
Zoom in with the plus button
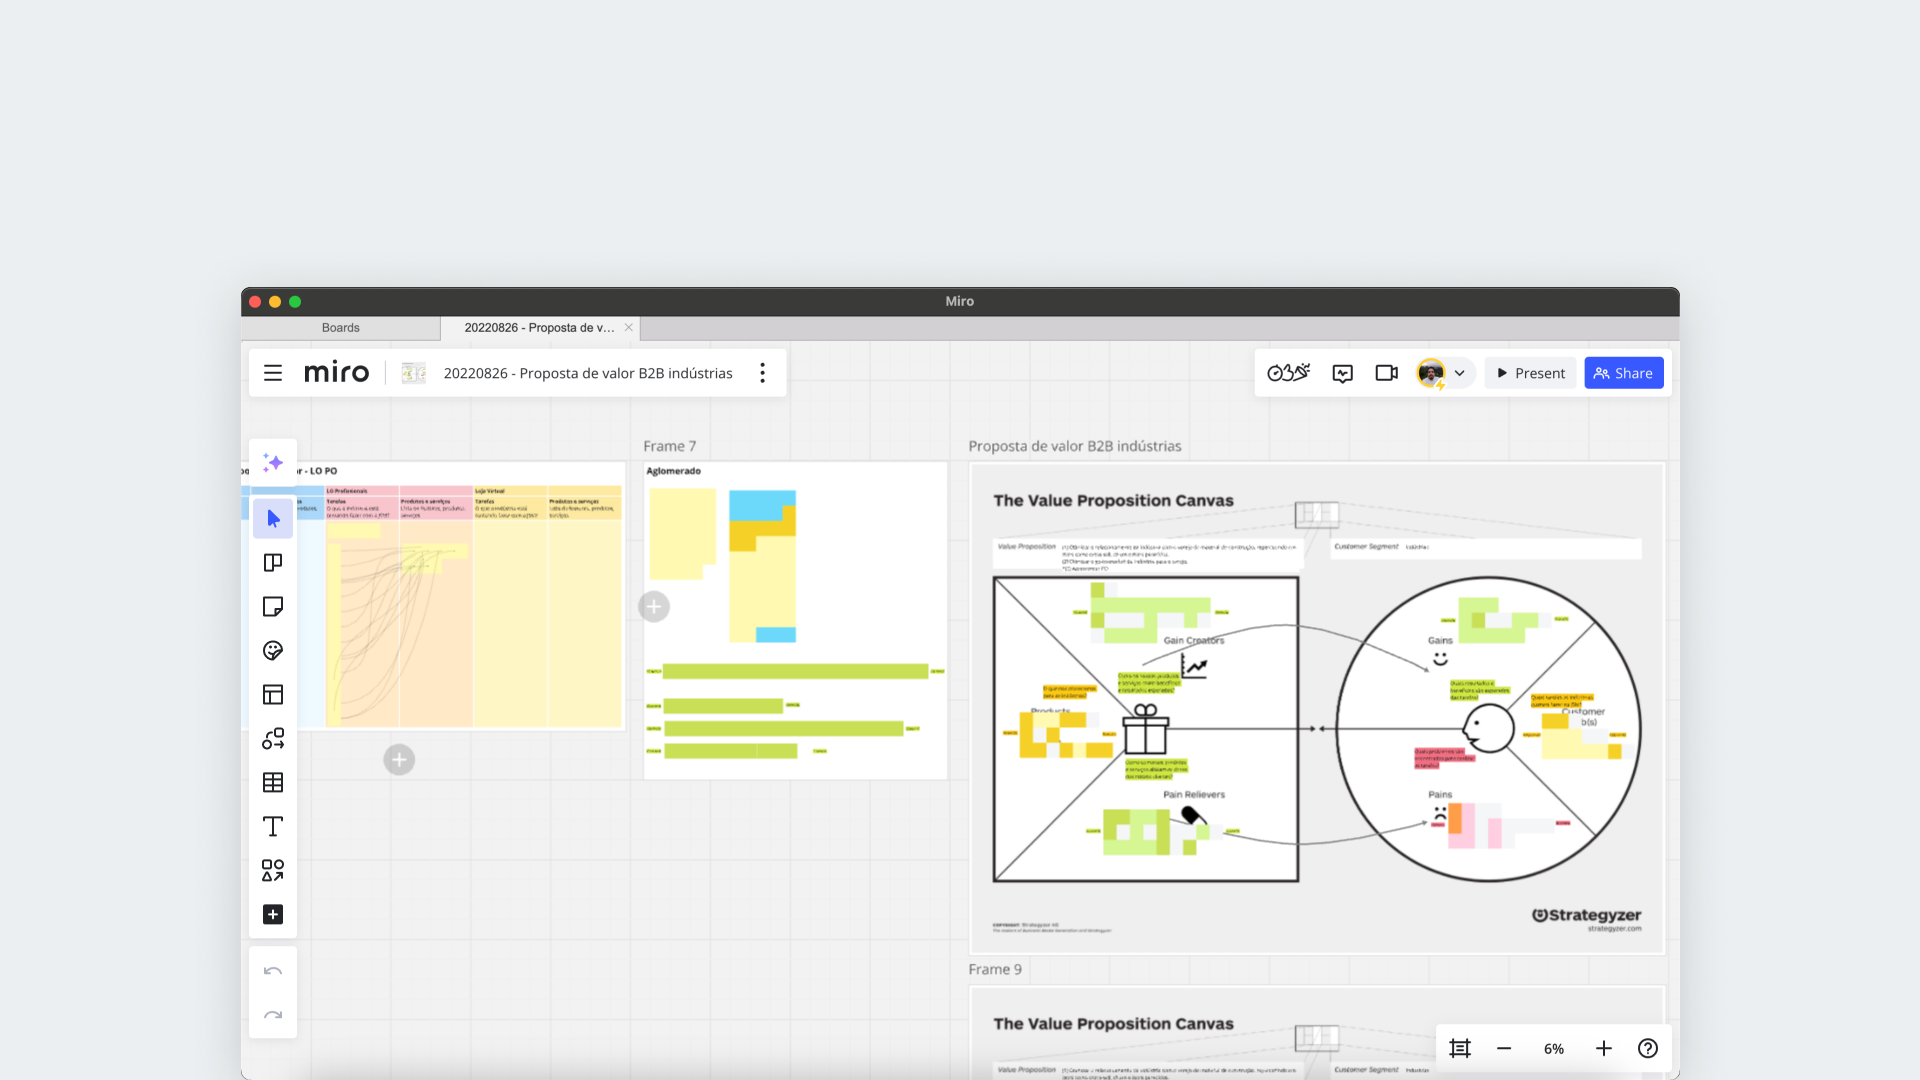click(1604, 1048)
